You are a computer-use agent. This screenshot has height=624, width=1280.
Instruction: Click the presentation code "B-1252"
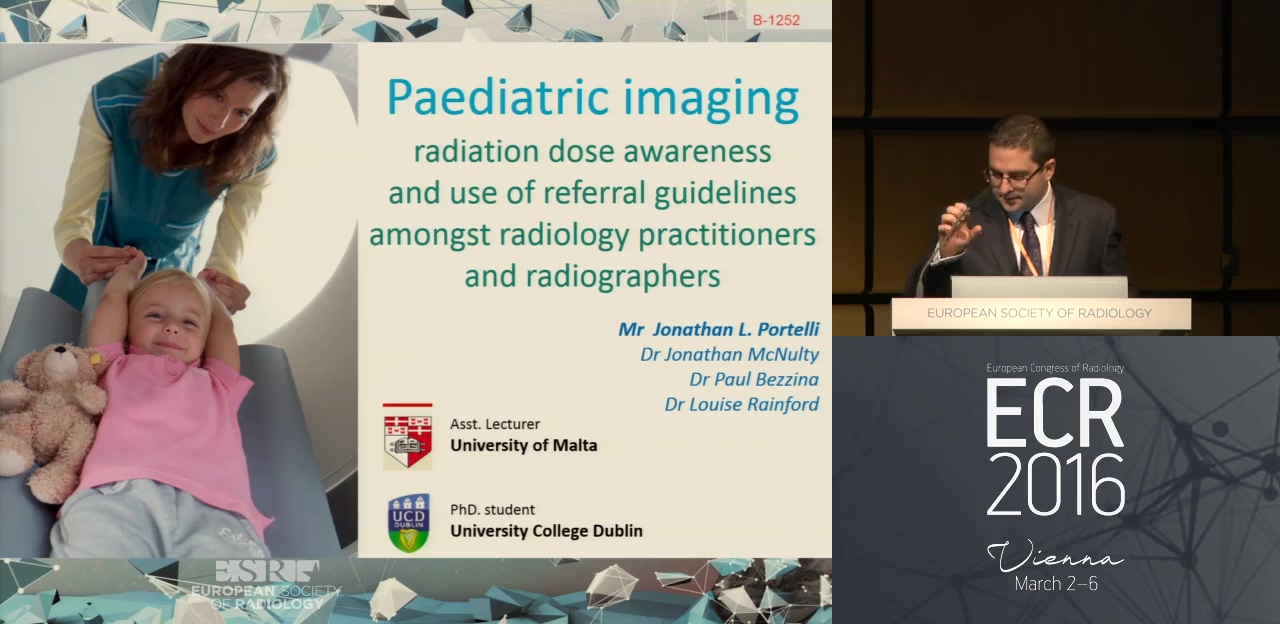tap(776, 20)
